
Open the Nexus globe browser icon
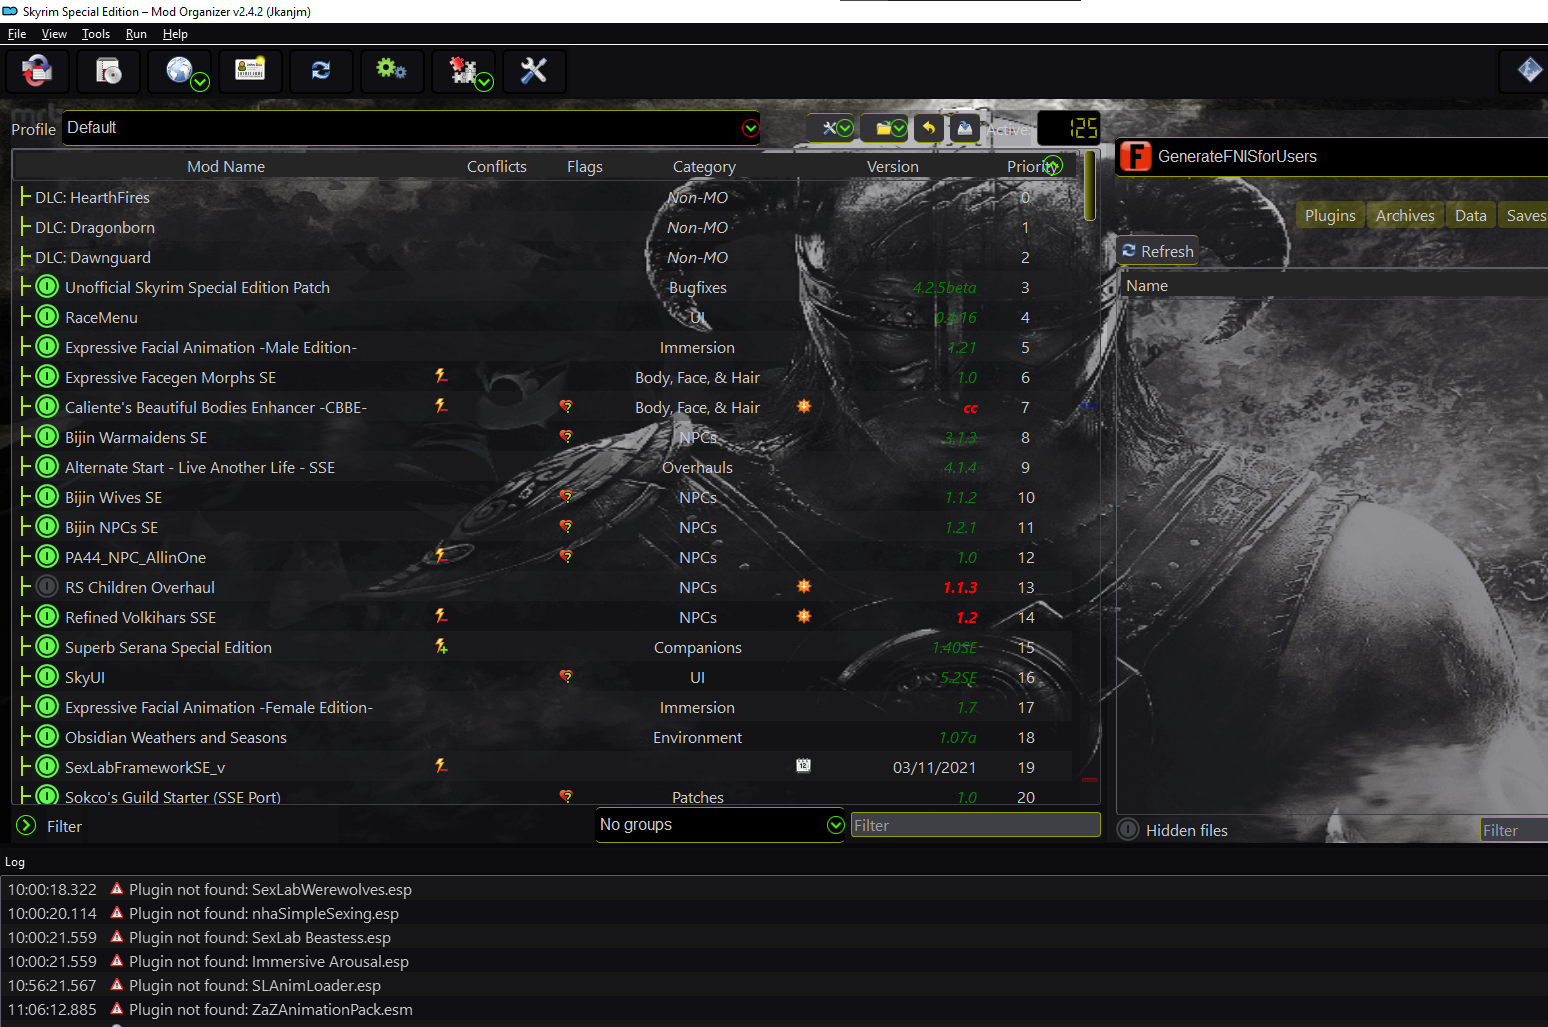point(180,71)
